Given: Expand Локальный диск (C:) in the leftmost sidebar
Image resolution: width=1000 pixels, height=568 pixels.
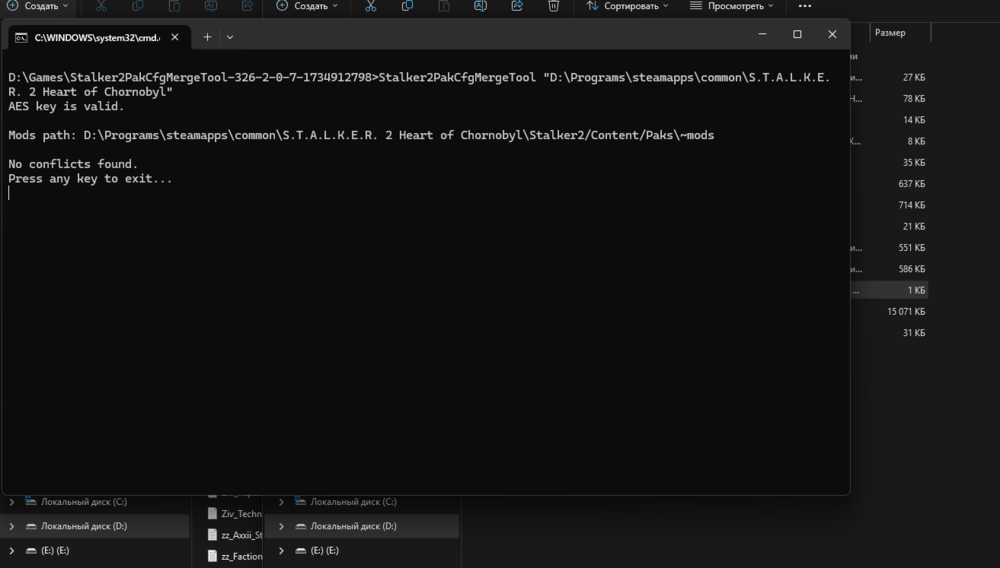Looking at the screenshot, I should click(x=12, y=502).
